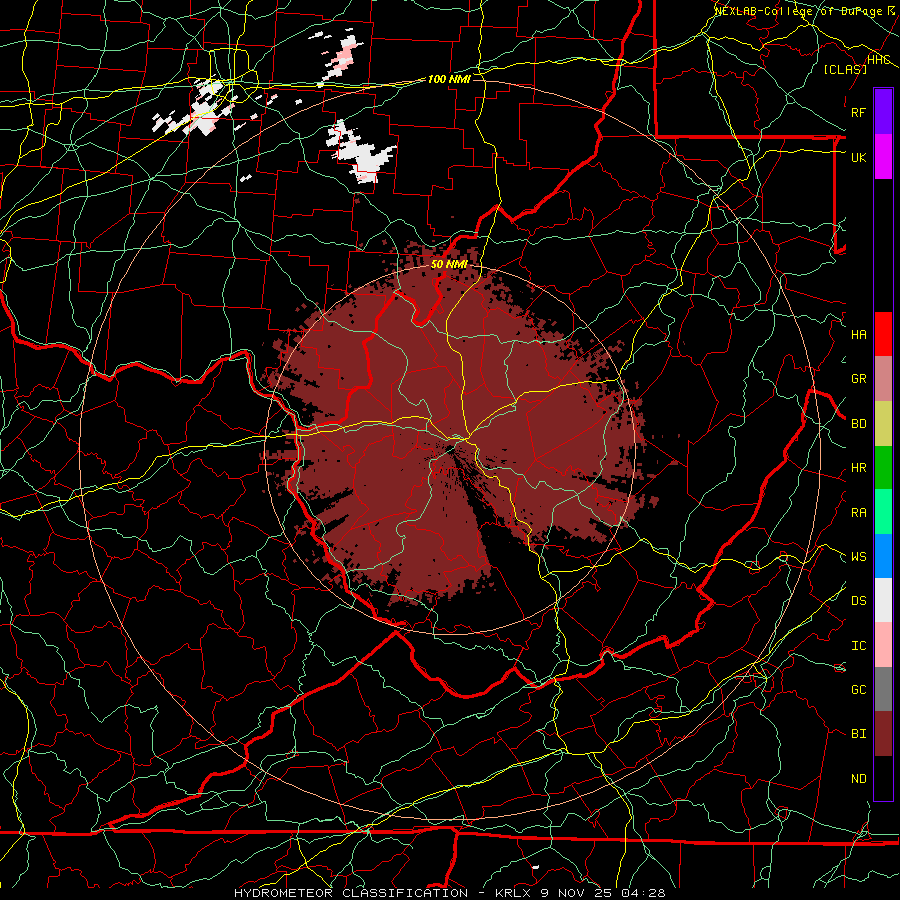This screenshot has width=900, height=900.
Task: Click the white DS color swatch
Action: [883, 600]
